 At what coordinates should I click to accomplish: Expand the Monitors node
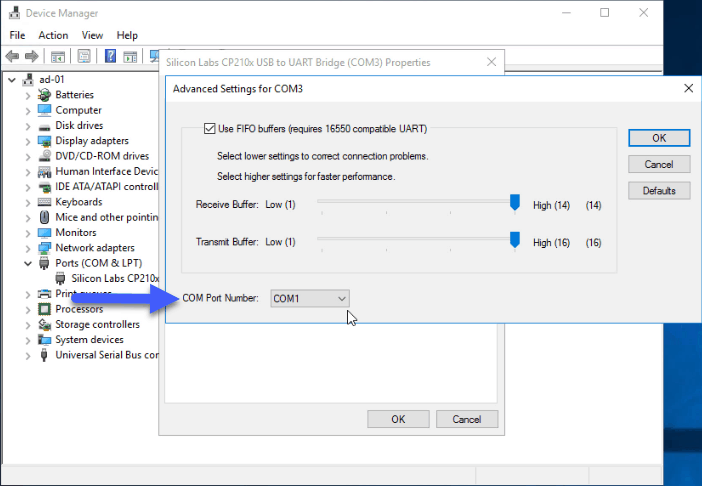tap(28, 233)
